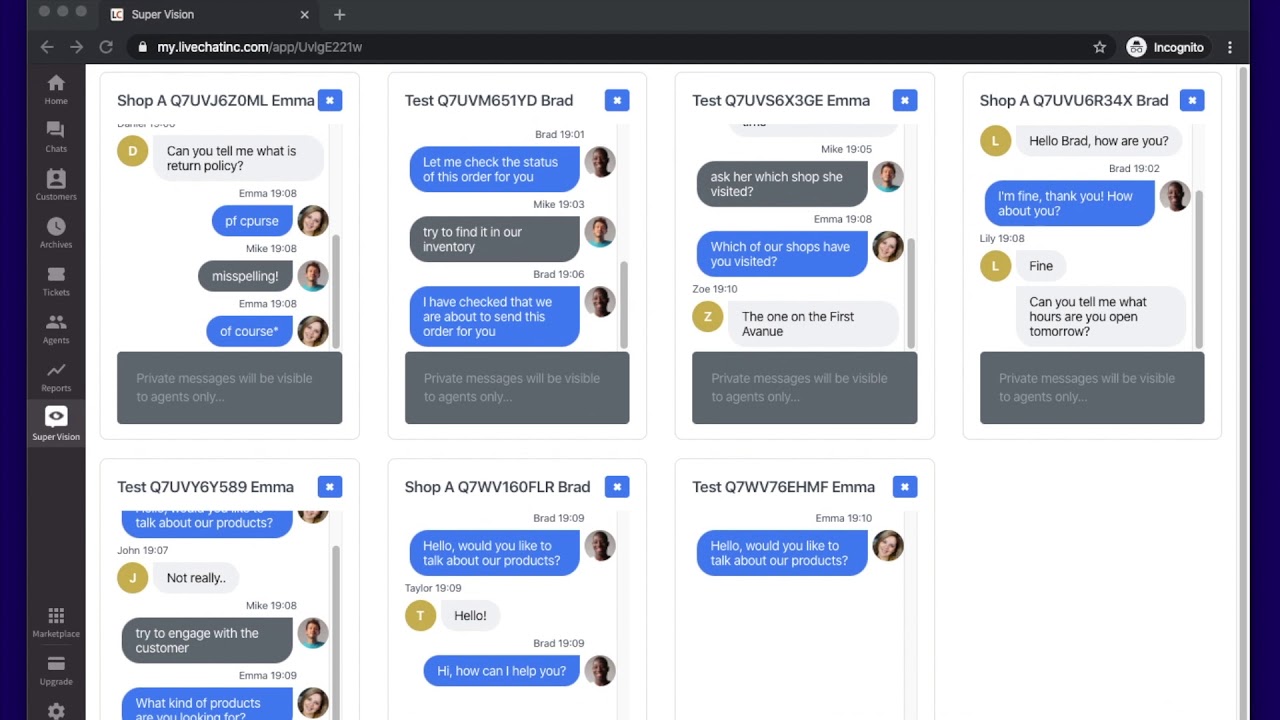The width and height of the screenshot is (1280, 720).
Task: Go to Agents in the sidebar
Action: [56, 329]
